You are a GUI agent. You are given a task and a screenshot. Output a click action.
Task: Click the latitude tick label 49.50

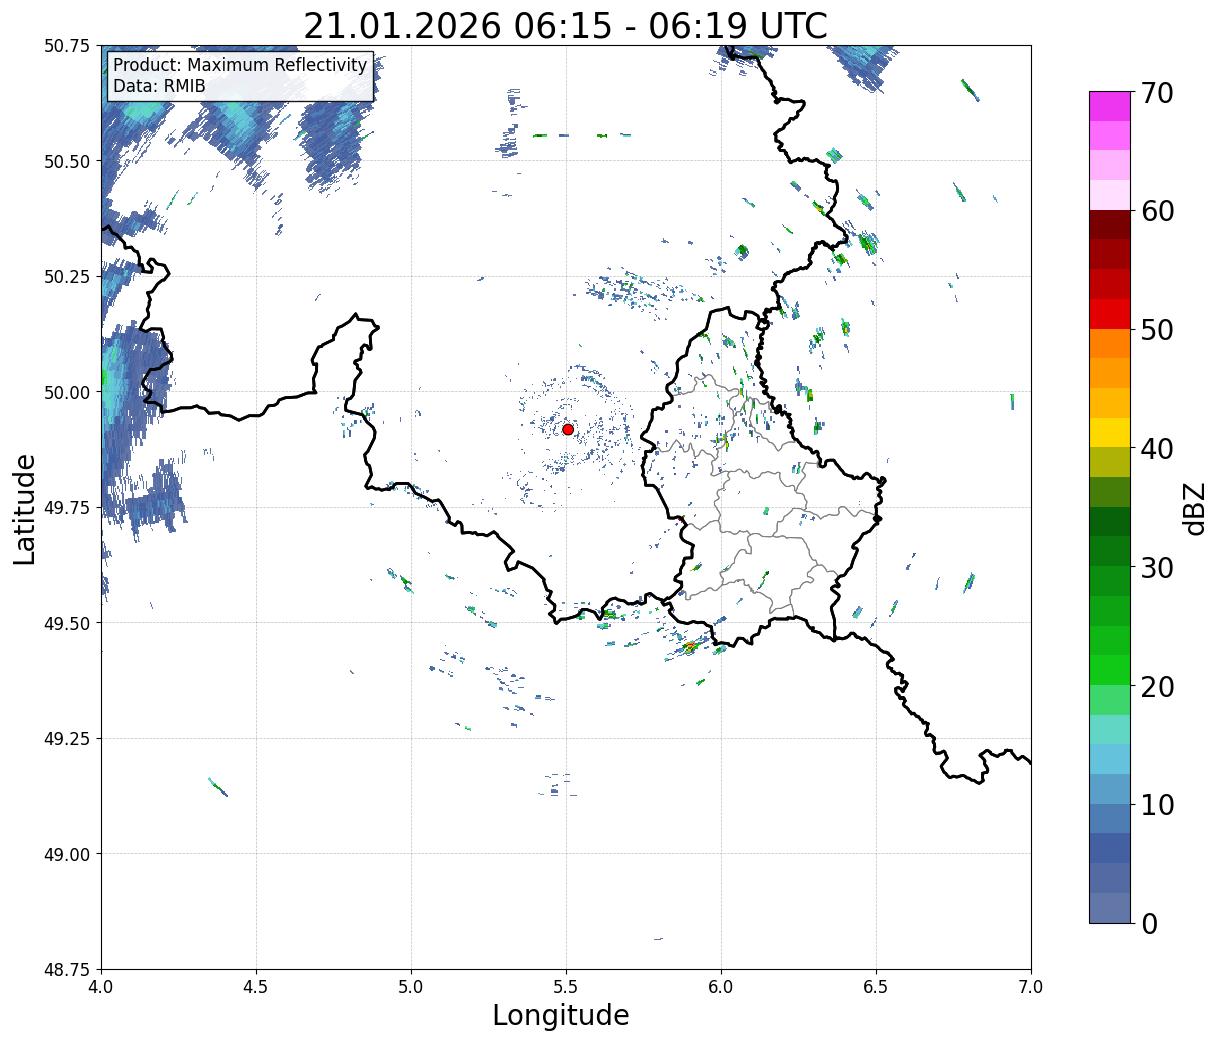[x=67, y=623]
